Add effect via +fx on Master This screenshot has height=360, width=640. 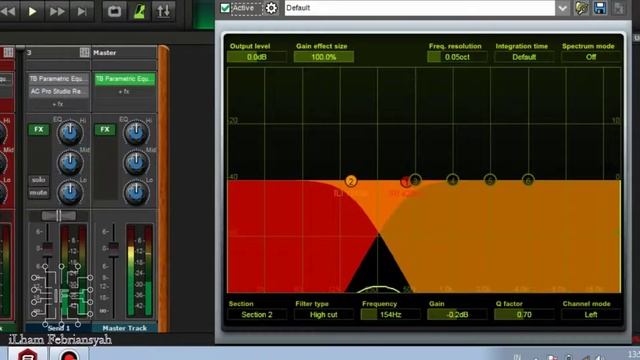(124, 92)
